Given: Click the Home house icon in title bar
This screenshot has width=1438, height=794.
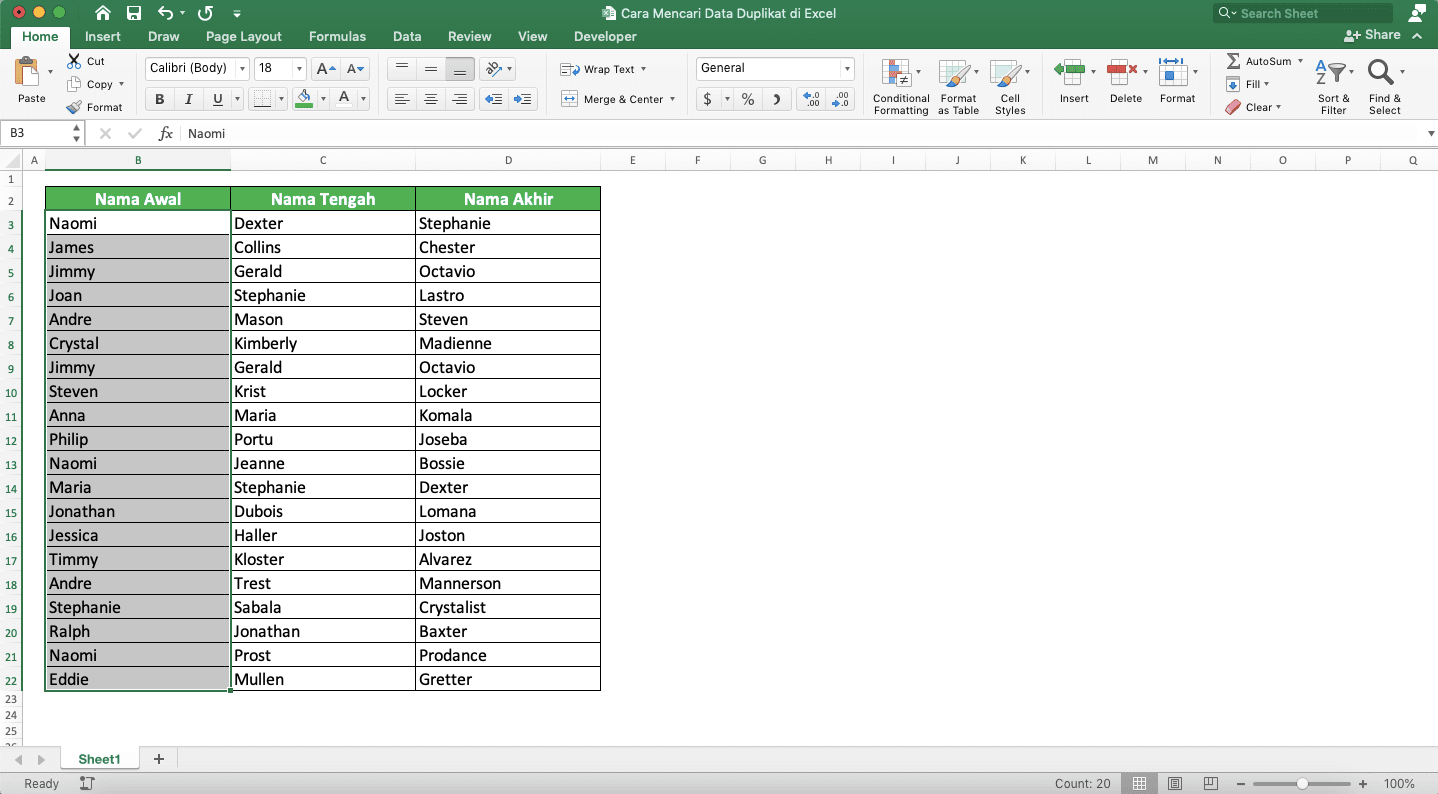Looking at the screenshot, I should point(103,13).
